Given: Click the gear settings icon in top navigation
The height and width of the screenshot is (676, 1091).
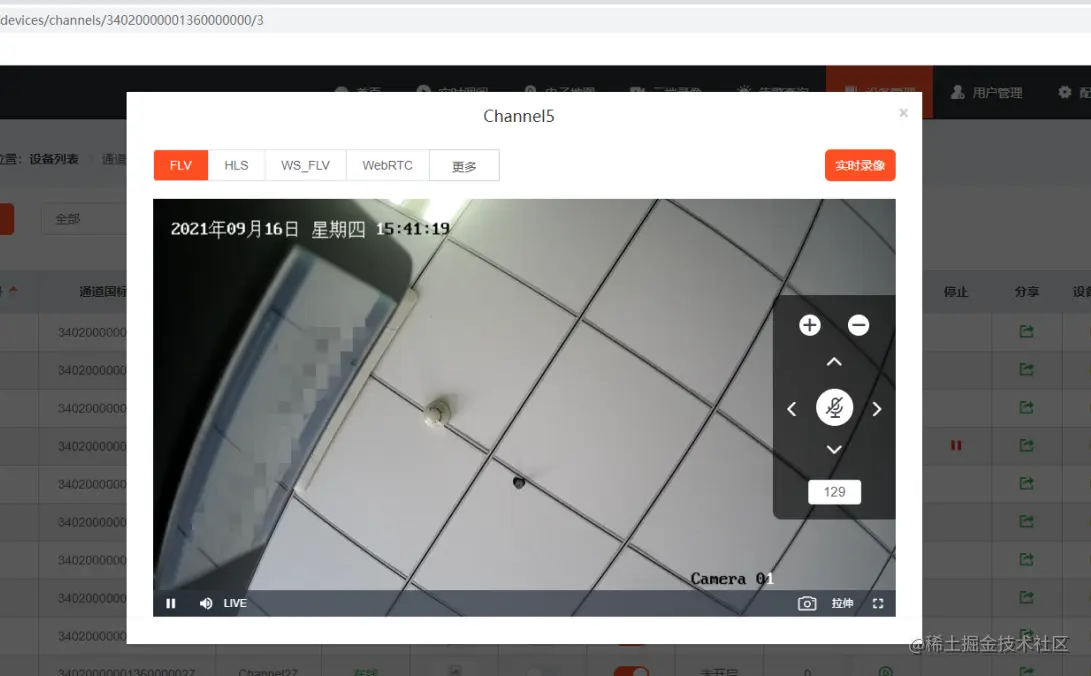Looking at the screenshot, I should point(1065,92).
